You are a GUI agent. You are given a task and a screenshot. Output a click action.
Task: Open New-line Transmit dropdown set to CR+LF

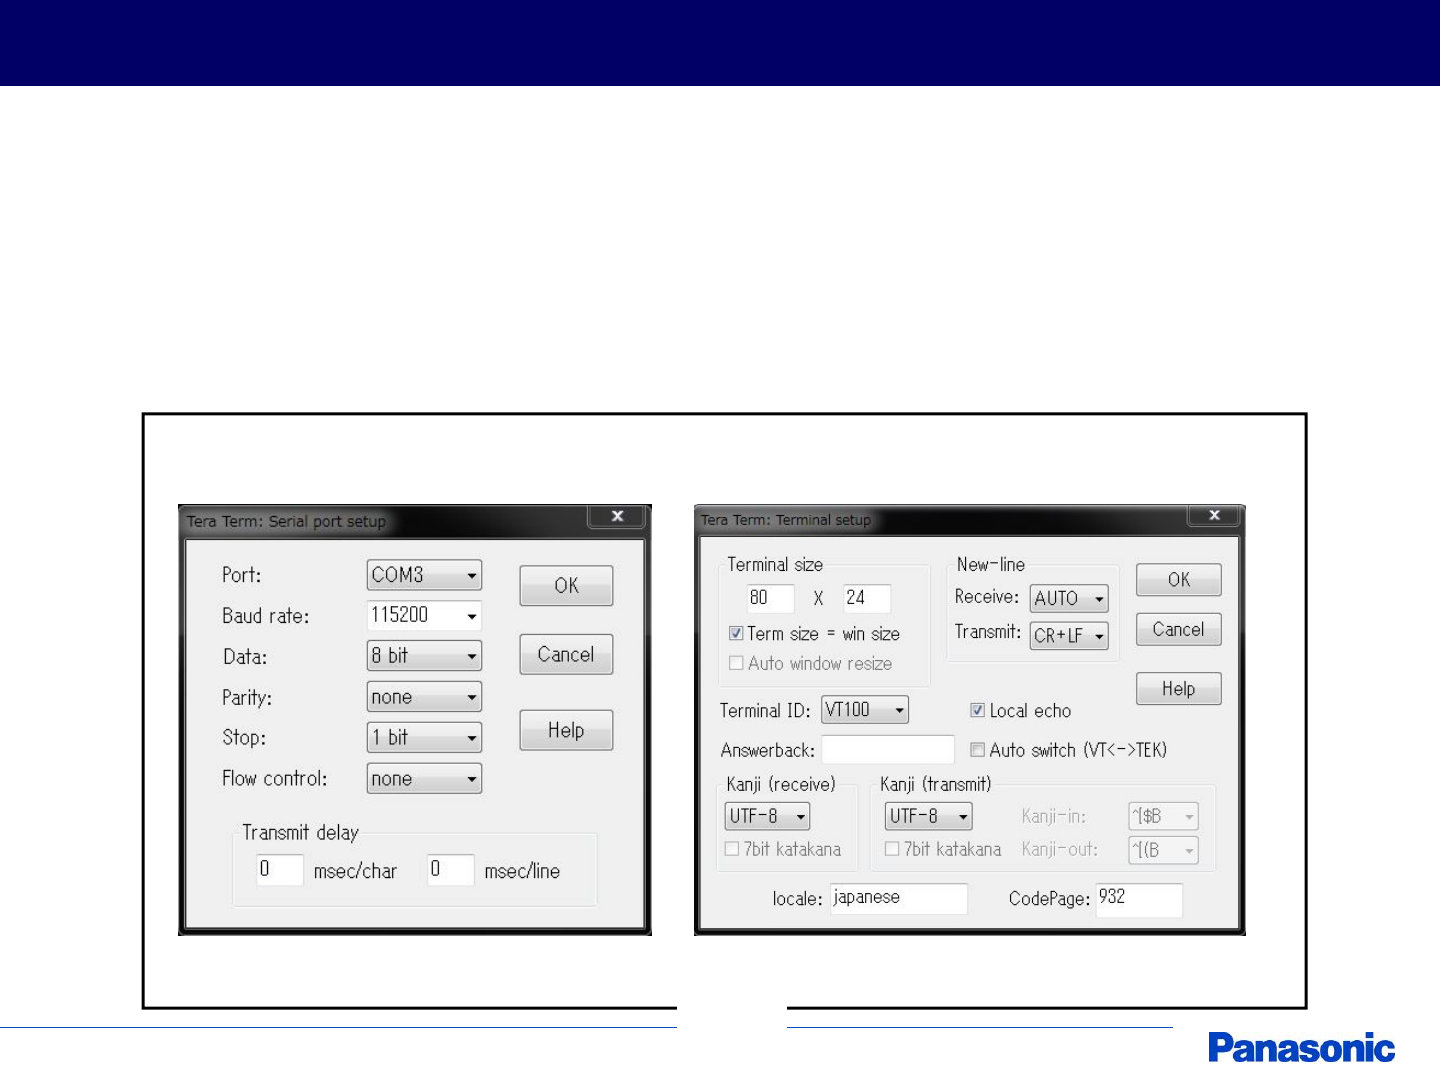coord(1069,635)
